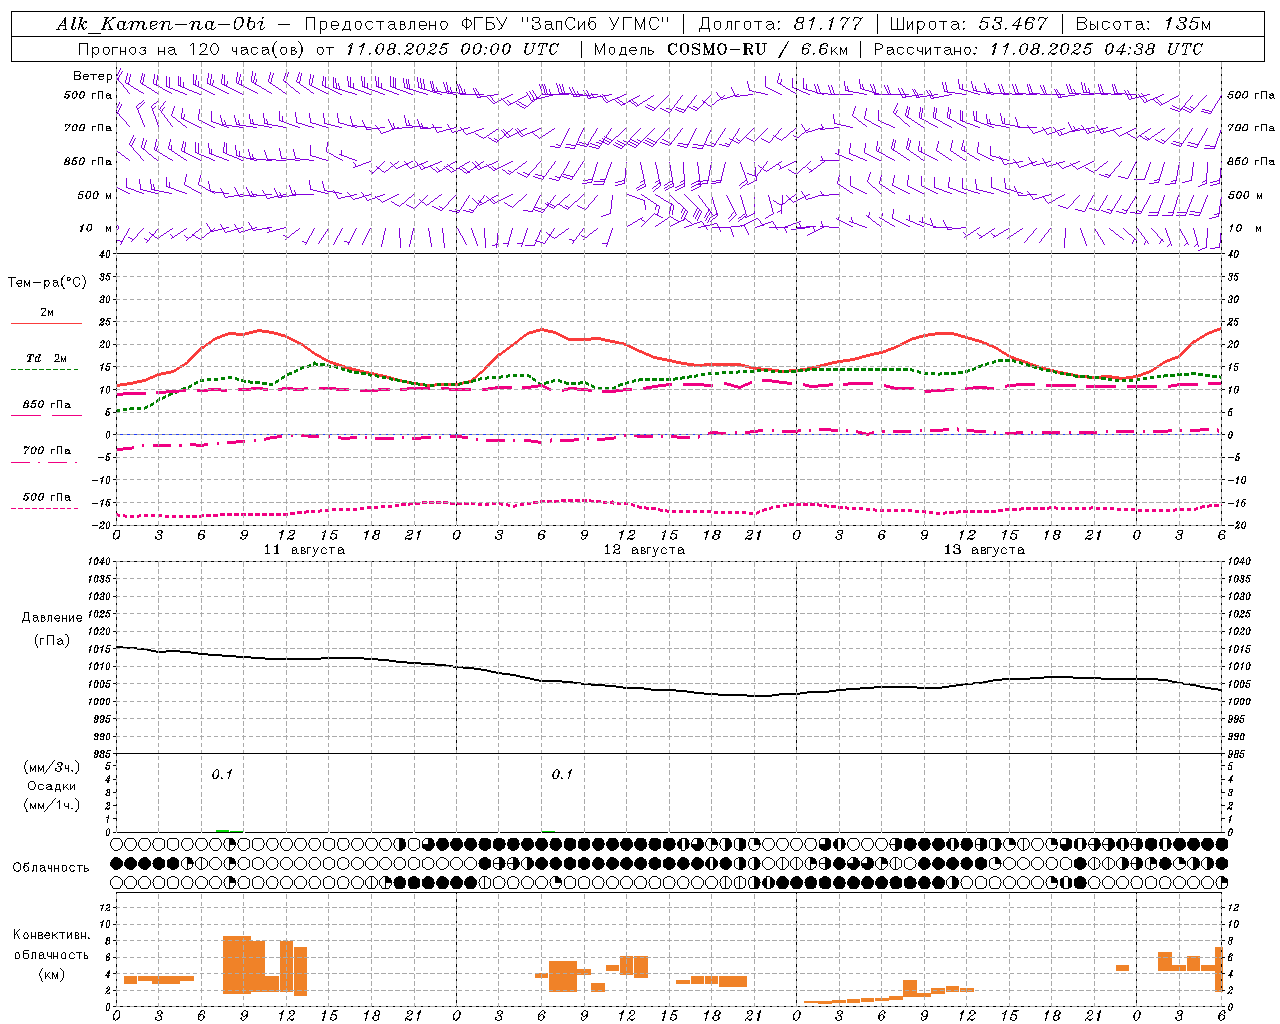Select the longitude value Долгота: 81.177
Viewport: 1280px width, 1024px height.
(780, 24)
